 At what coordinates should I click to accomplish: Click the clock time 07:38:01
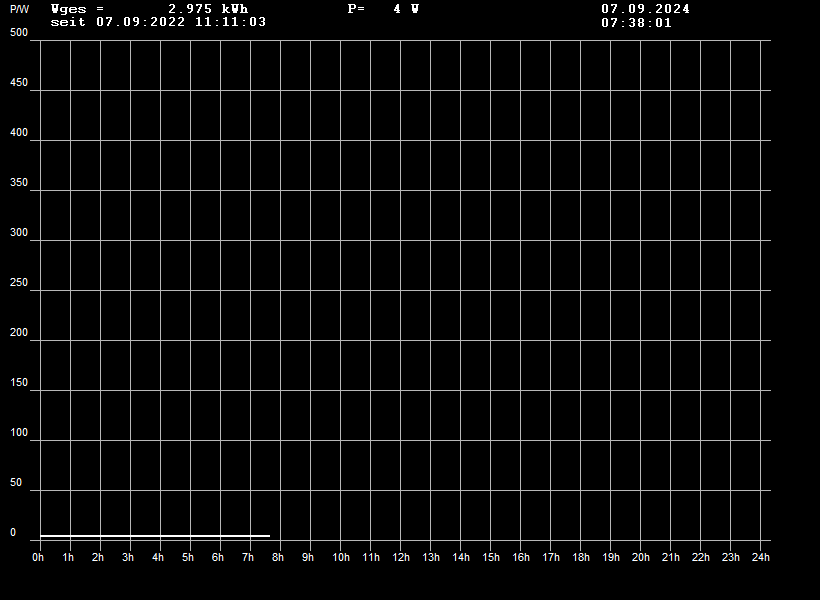click(636, 23)
